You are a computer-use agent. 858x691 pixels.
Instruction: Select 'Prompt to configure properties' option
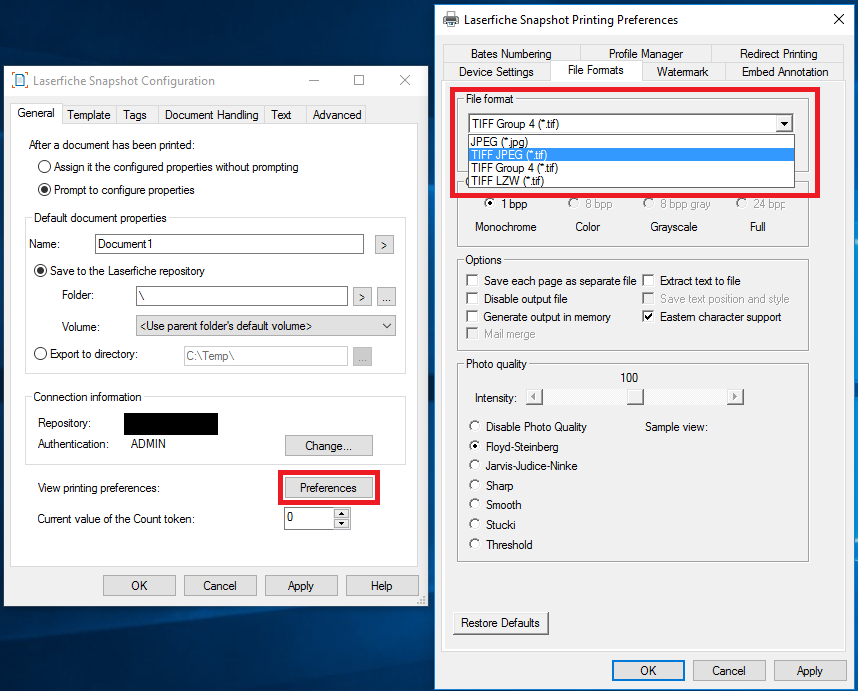coord(44,190)
